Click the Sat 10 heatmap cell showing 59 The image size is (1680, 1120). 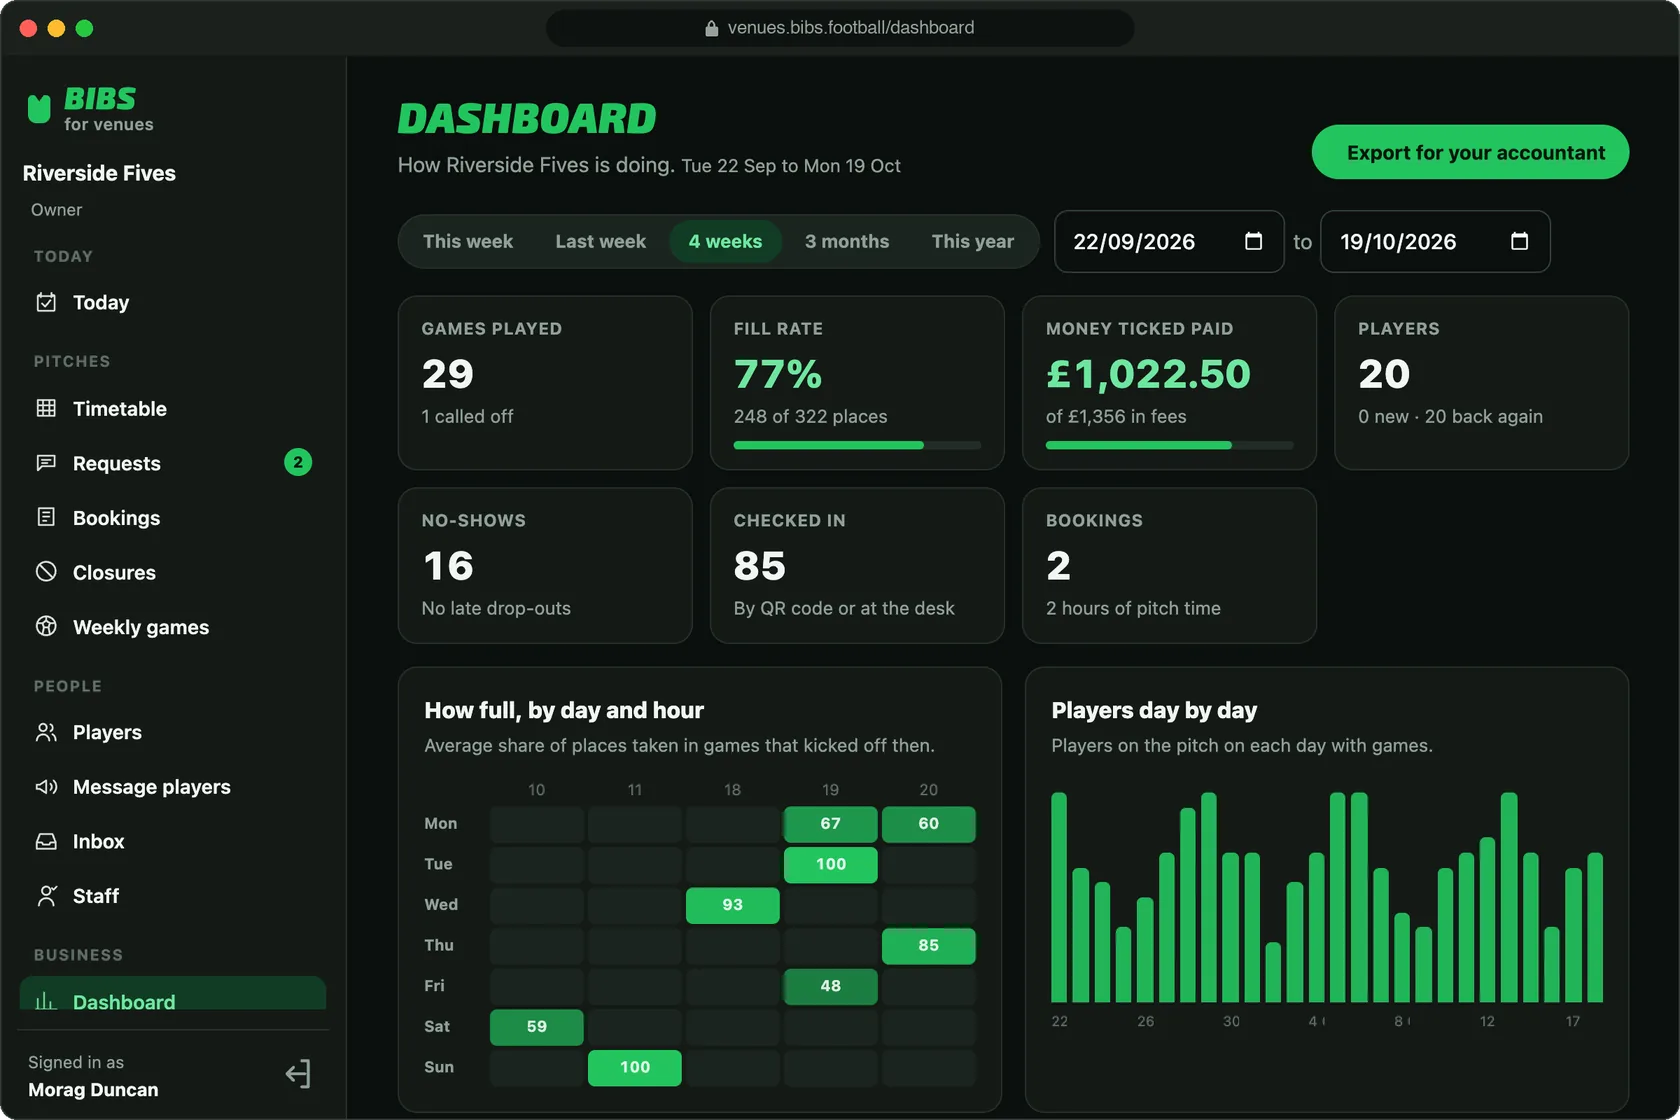(536, 1027)
